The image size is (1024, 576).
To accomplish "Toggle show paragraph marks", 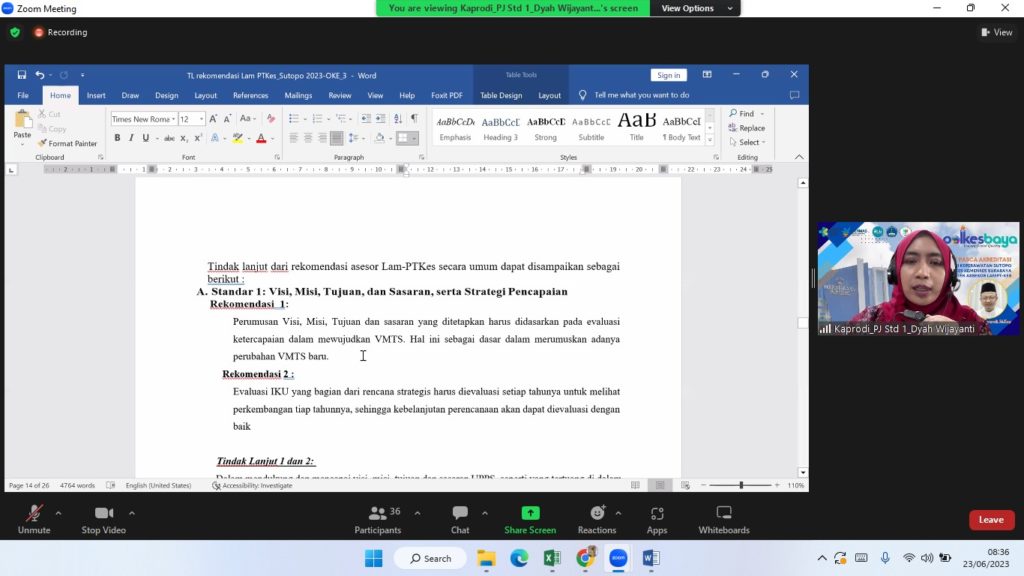I will 414,118.
